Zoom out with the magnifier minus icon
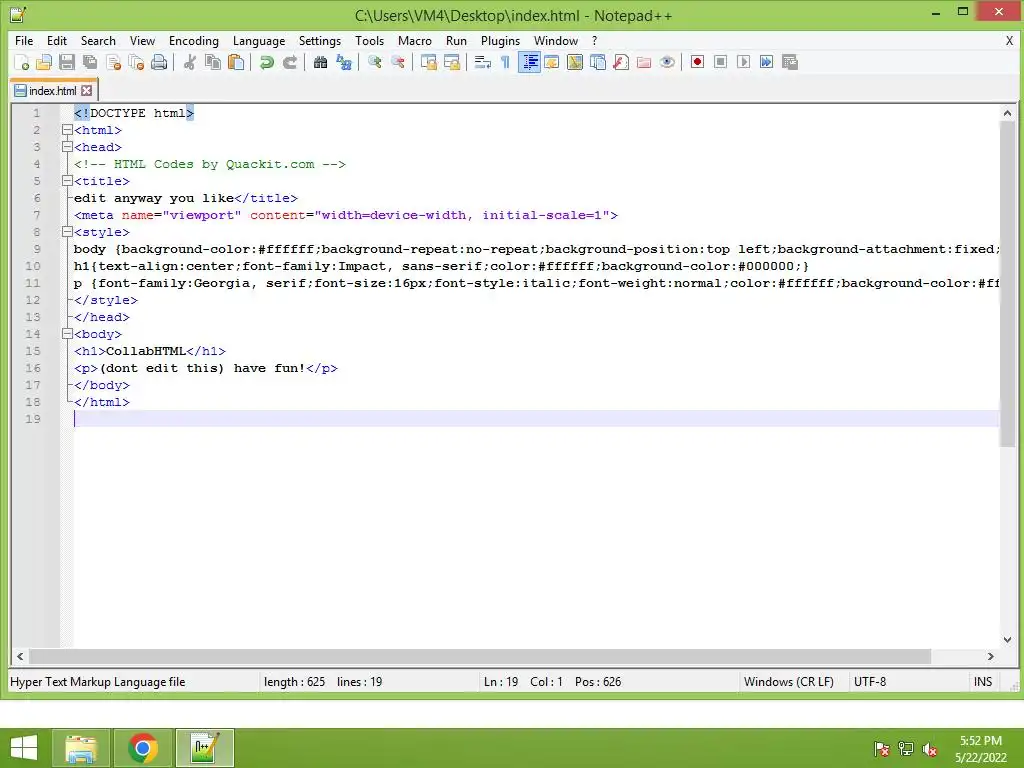Viewport: 1024px width, 768px height. [x=397, y=62]
